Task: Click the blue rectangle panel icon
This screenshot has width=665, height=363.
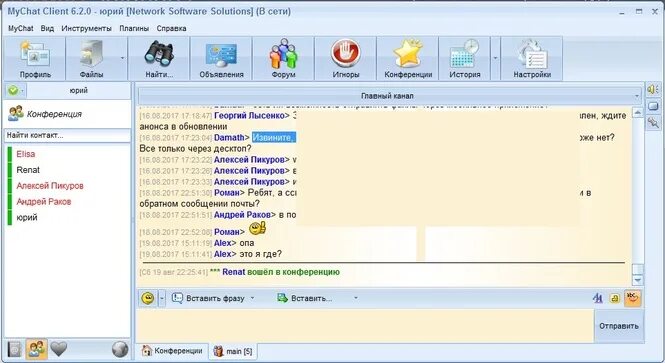Action: pos(653,106)
